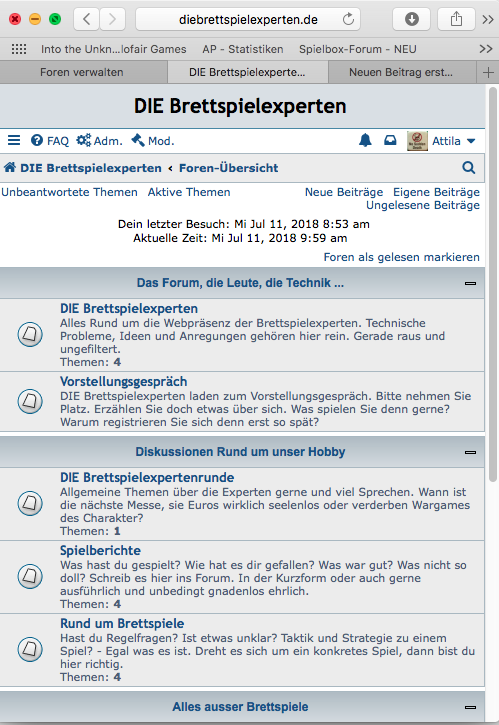
Task: Switch to the 'Neuen Beitrag erst...' tab
Action: pyautogui.click(x=401, y=72)
